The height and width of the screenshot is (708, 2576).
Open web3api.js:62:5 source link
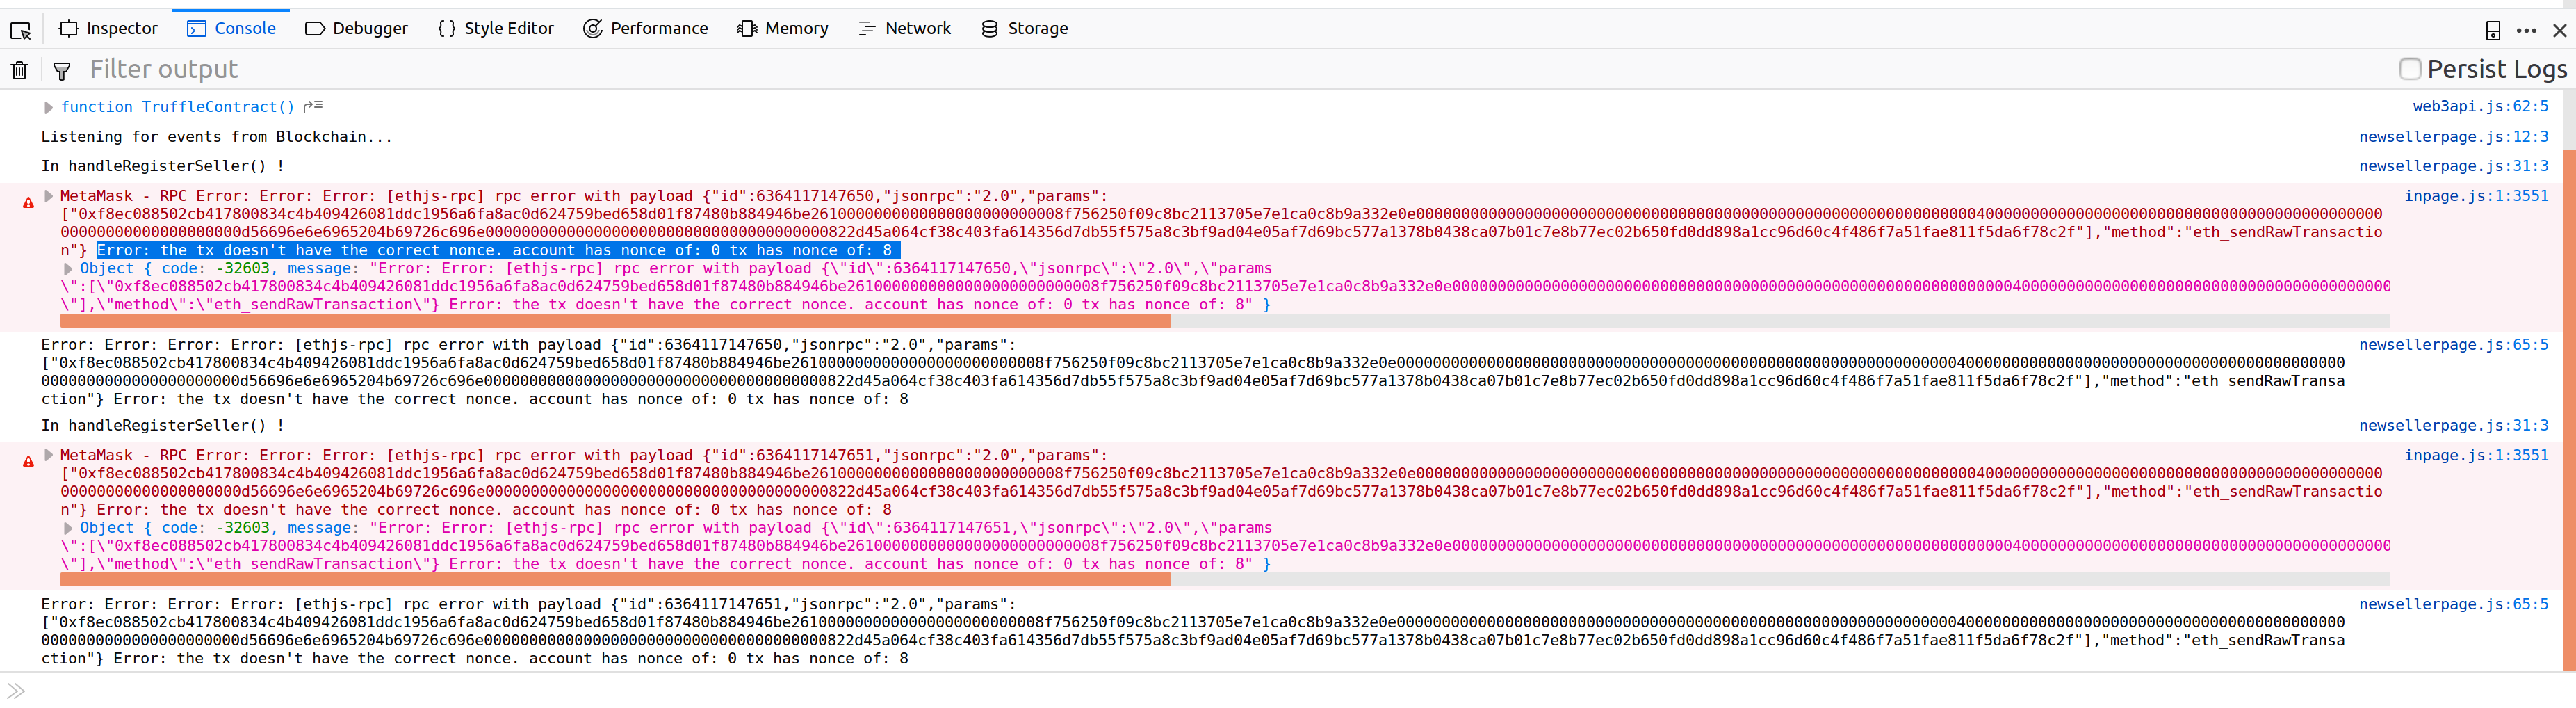pyautogui.click(x=2478, y=105)
